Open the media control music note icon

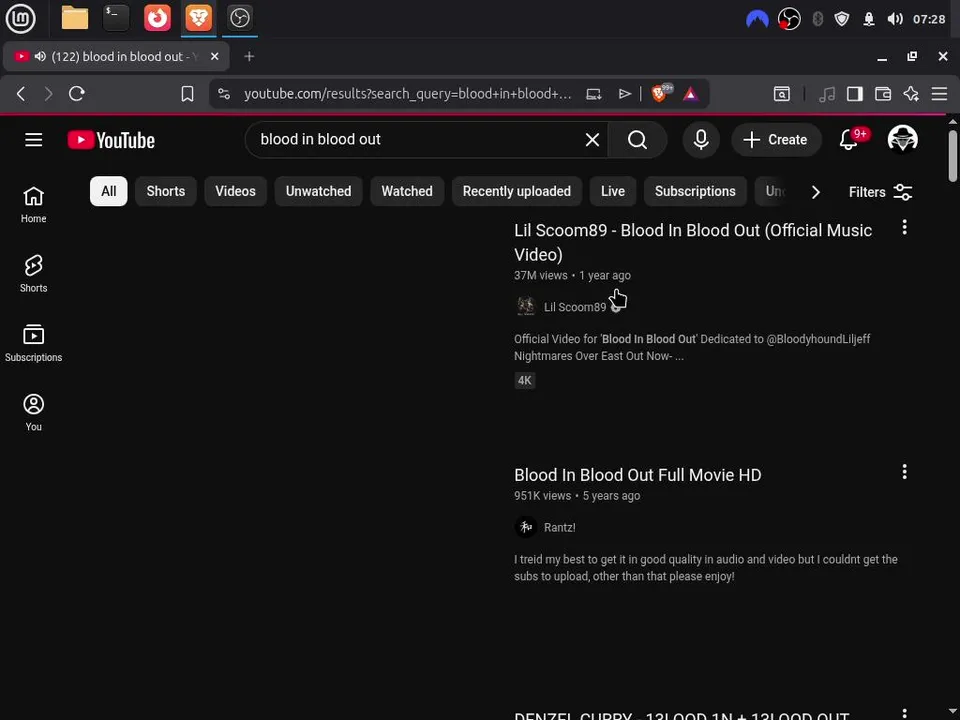click(x=827, y=94)
